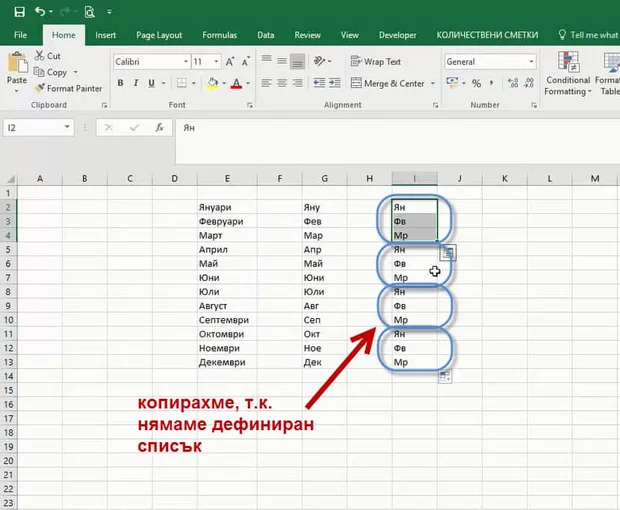Open the File tab
The width and height of the screenshot is (620, 510).
[x=20, y=35]
